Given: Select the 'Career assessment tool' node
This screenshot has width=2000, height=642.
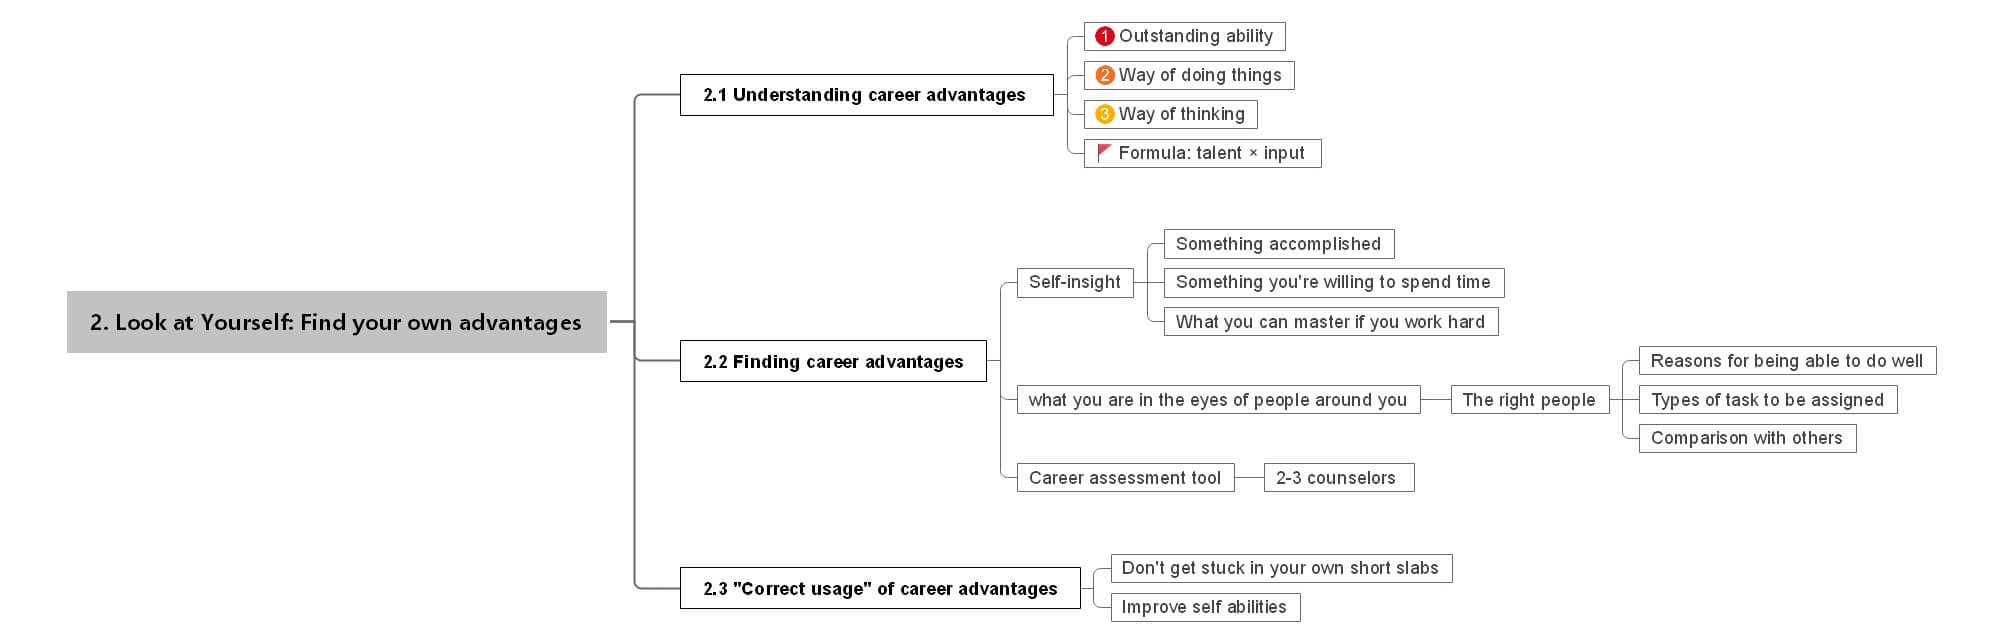Looking at the screenshot, I should click(x=1125, y=478).
